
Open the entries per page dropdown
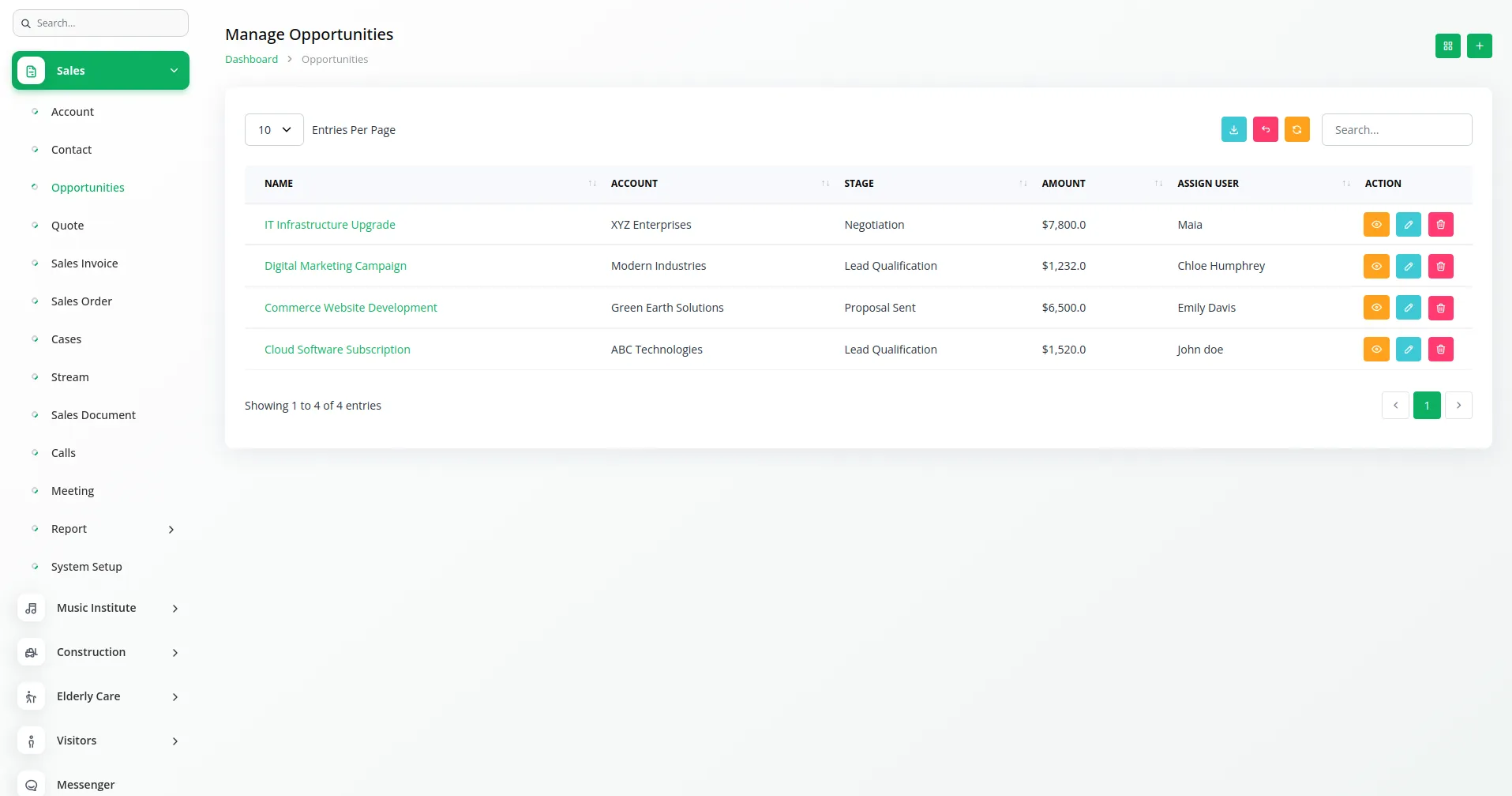[x=274, y=130]
